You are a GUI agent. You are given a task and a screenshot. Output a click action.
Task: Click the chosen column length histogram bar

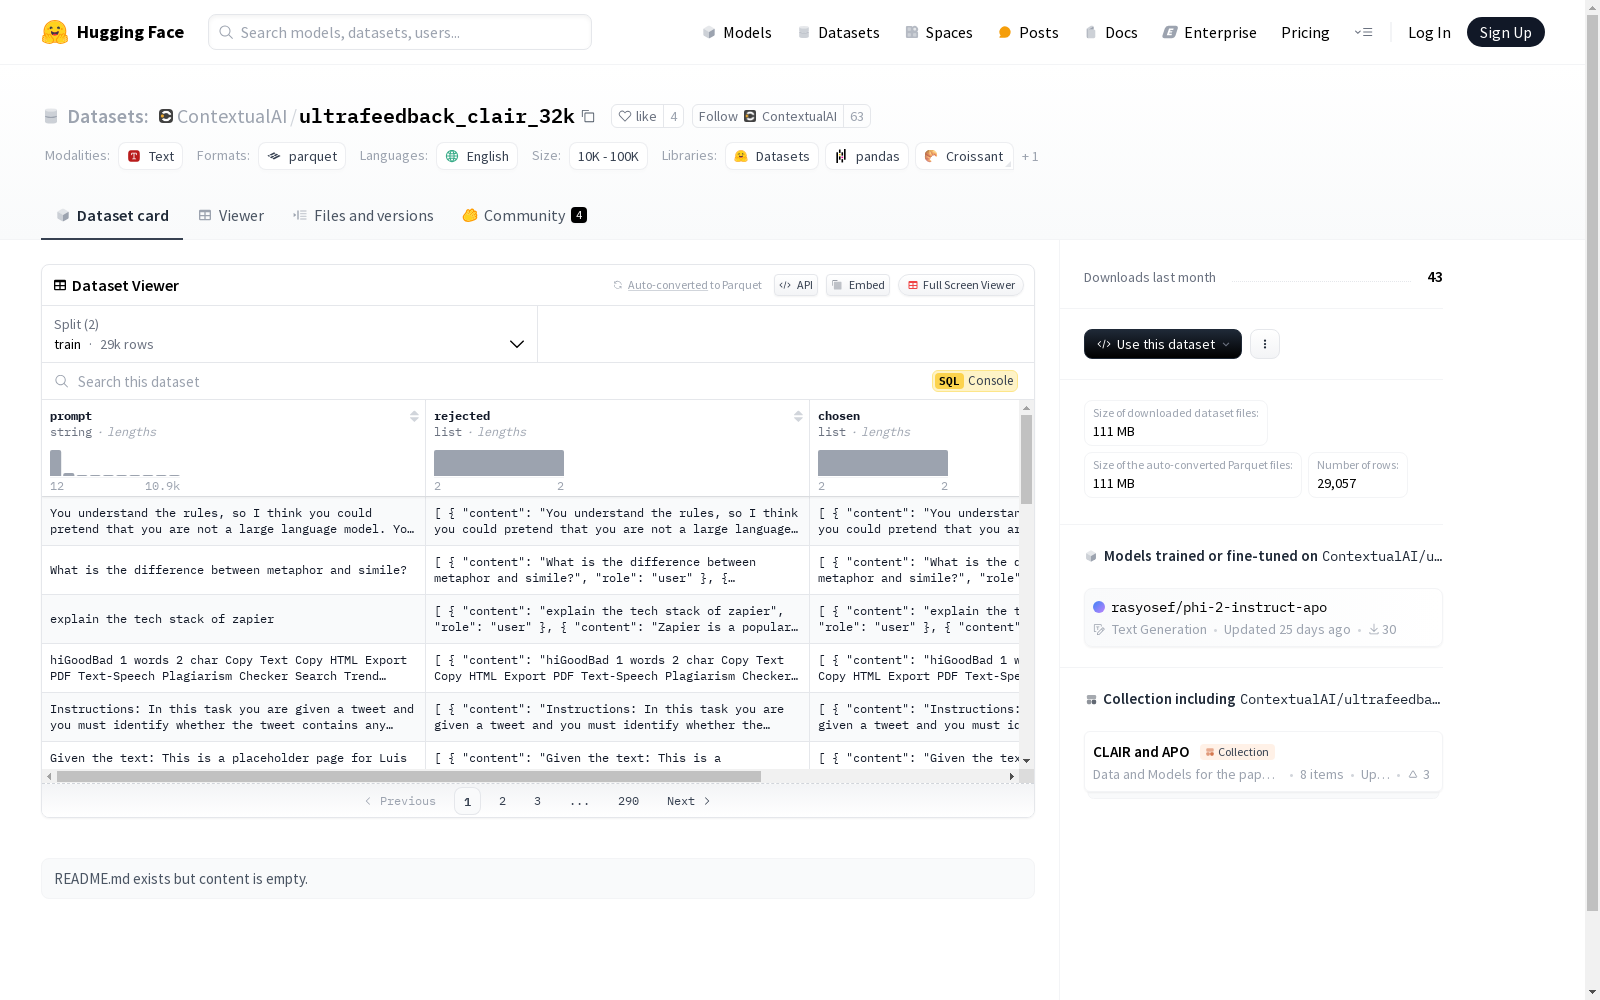pos(883,463)
